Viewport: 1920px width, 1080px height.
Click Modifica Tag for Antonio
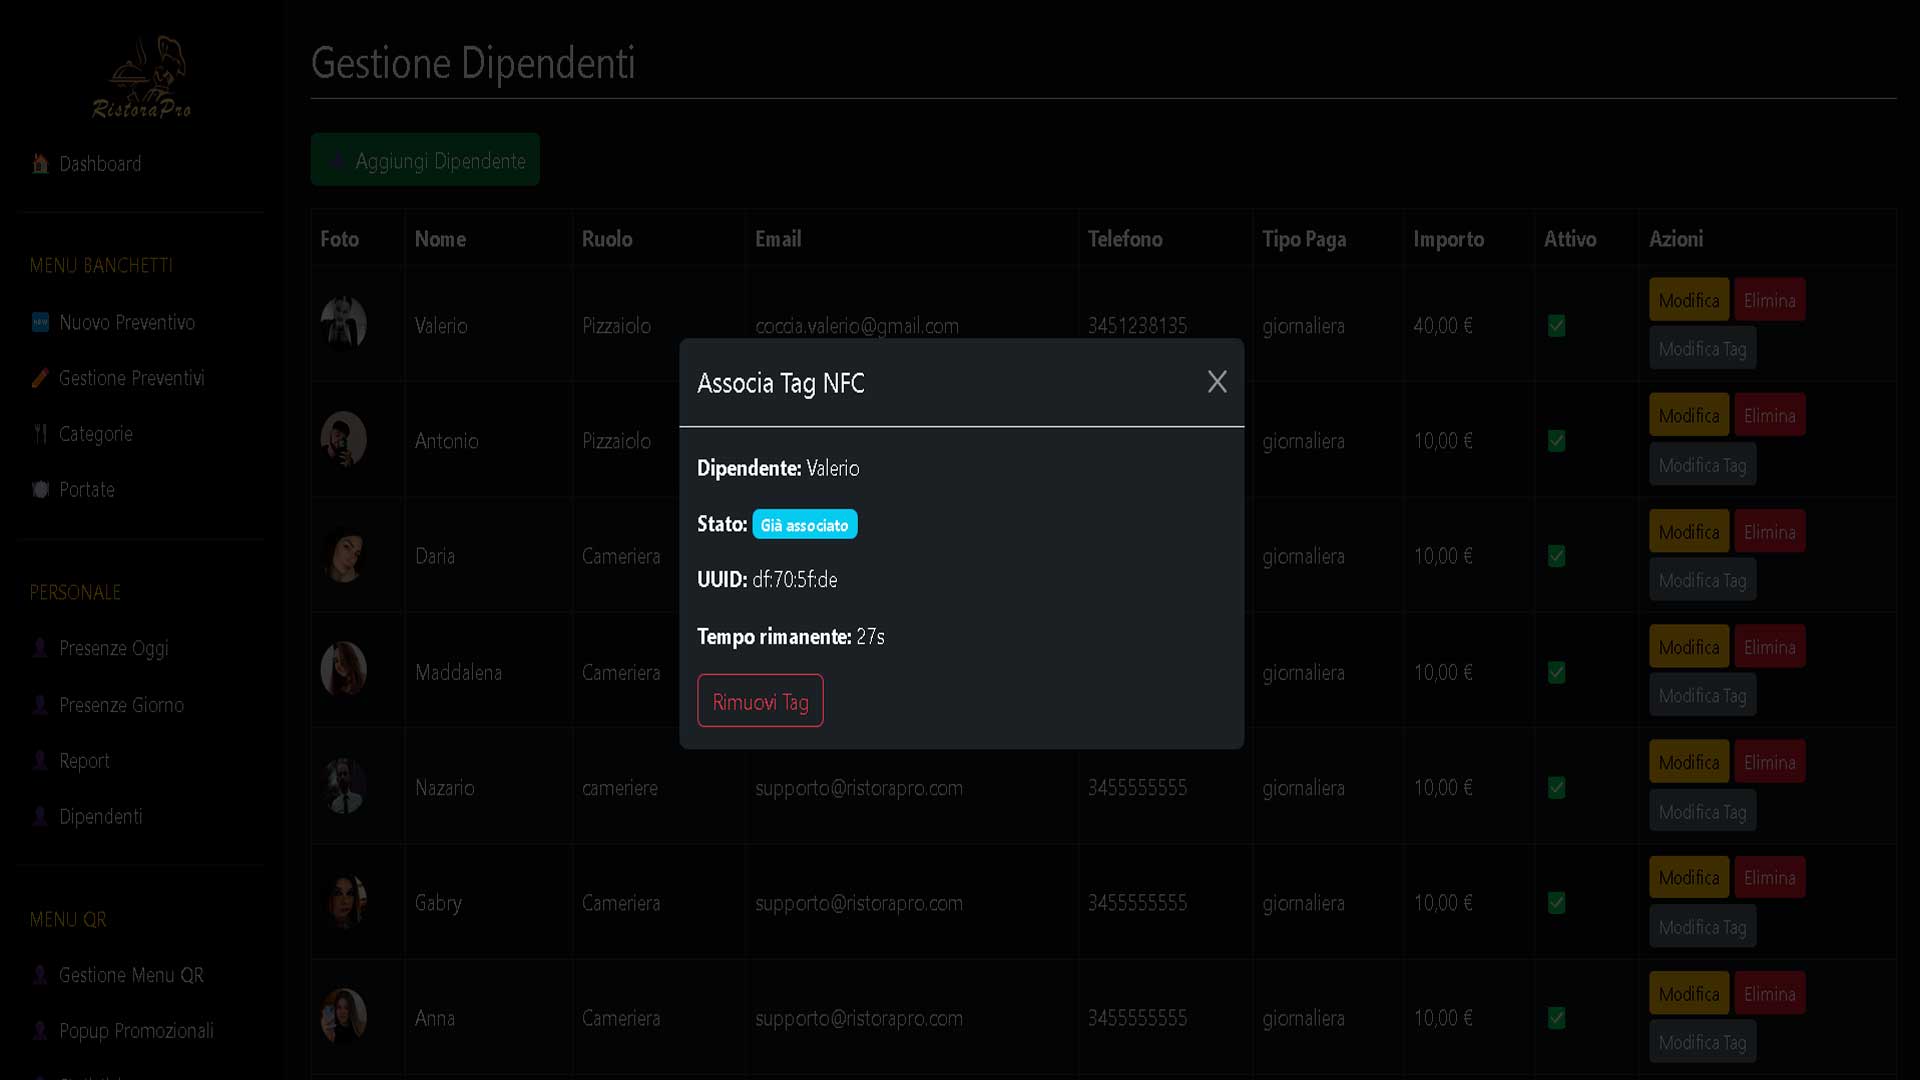point(1702,465)
